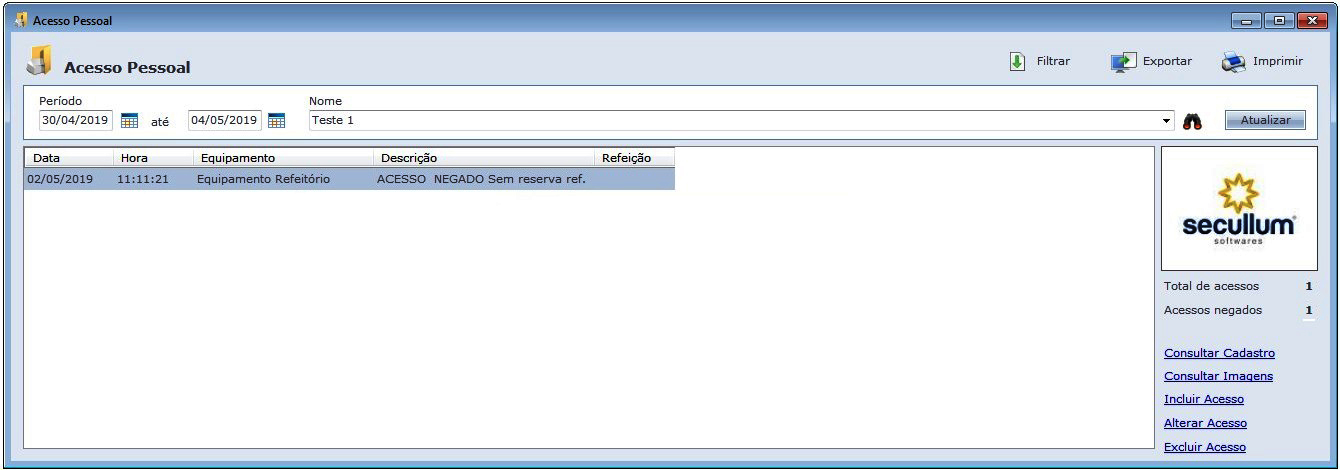
Task: Open the end date calendar picker
Action: 277,121
